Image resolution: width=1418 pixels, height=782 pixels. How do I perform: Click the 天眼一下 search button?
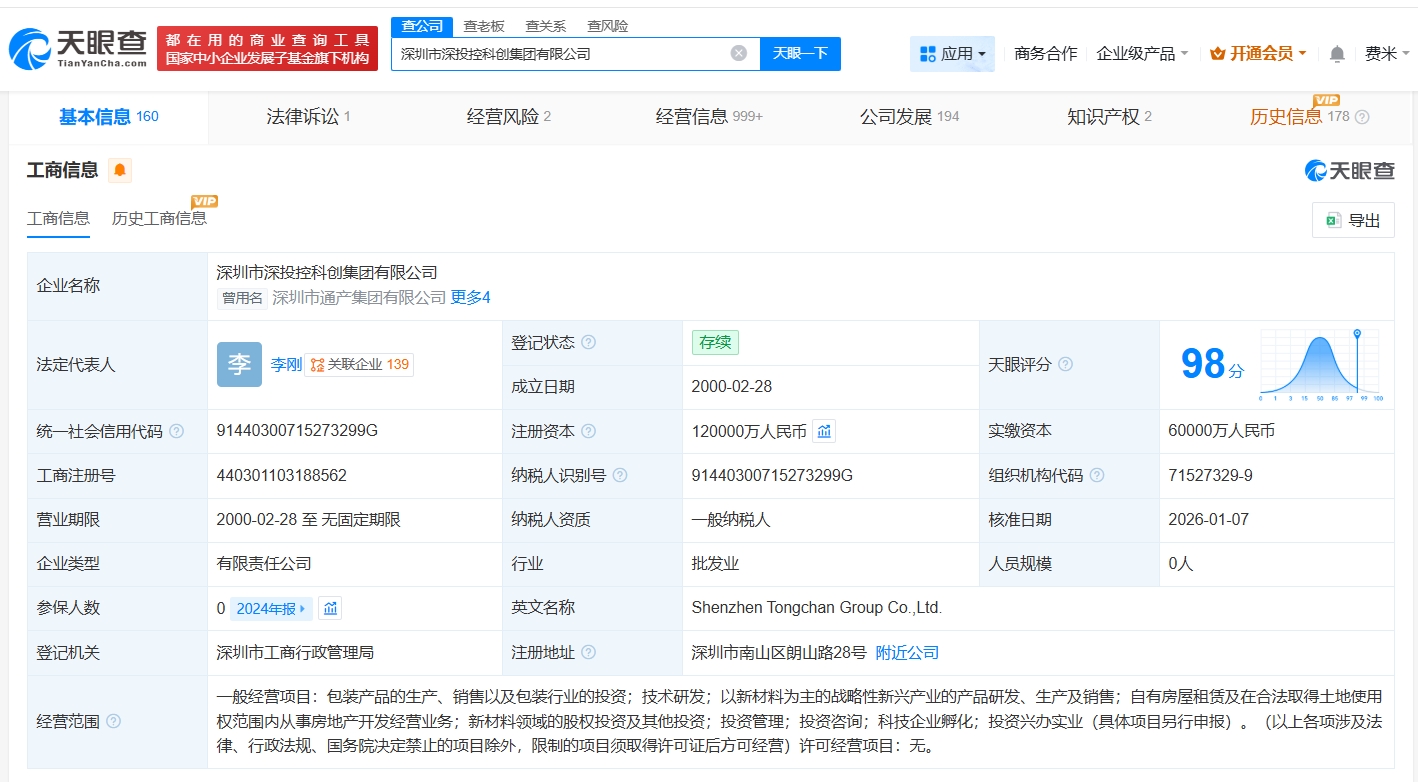tap(800, 54)
